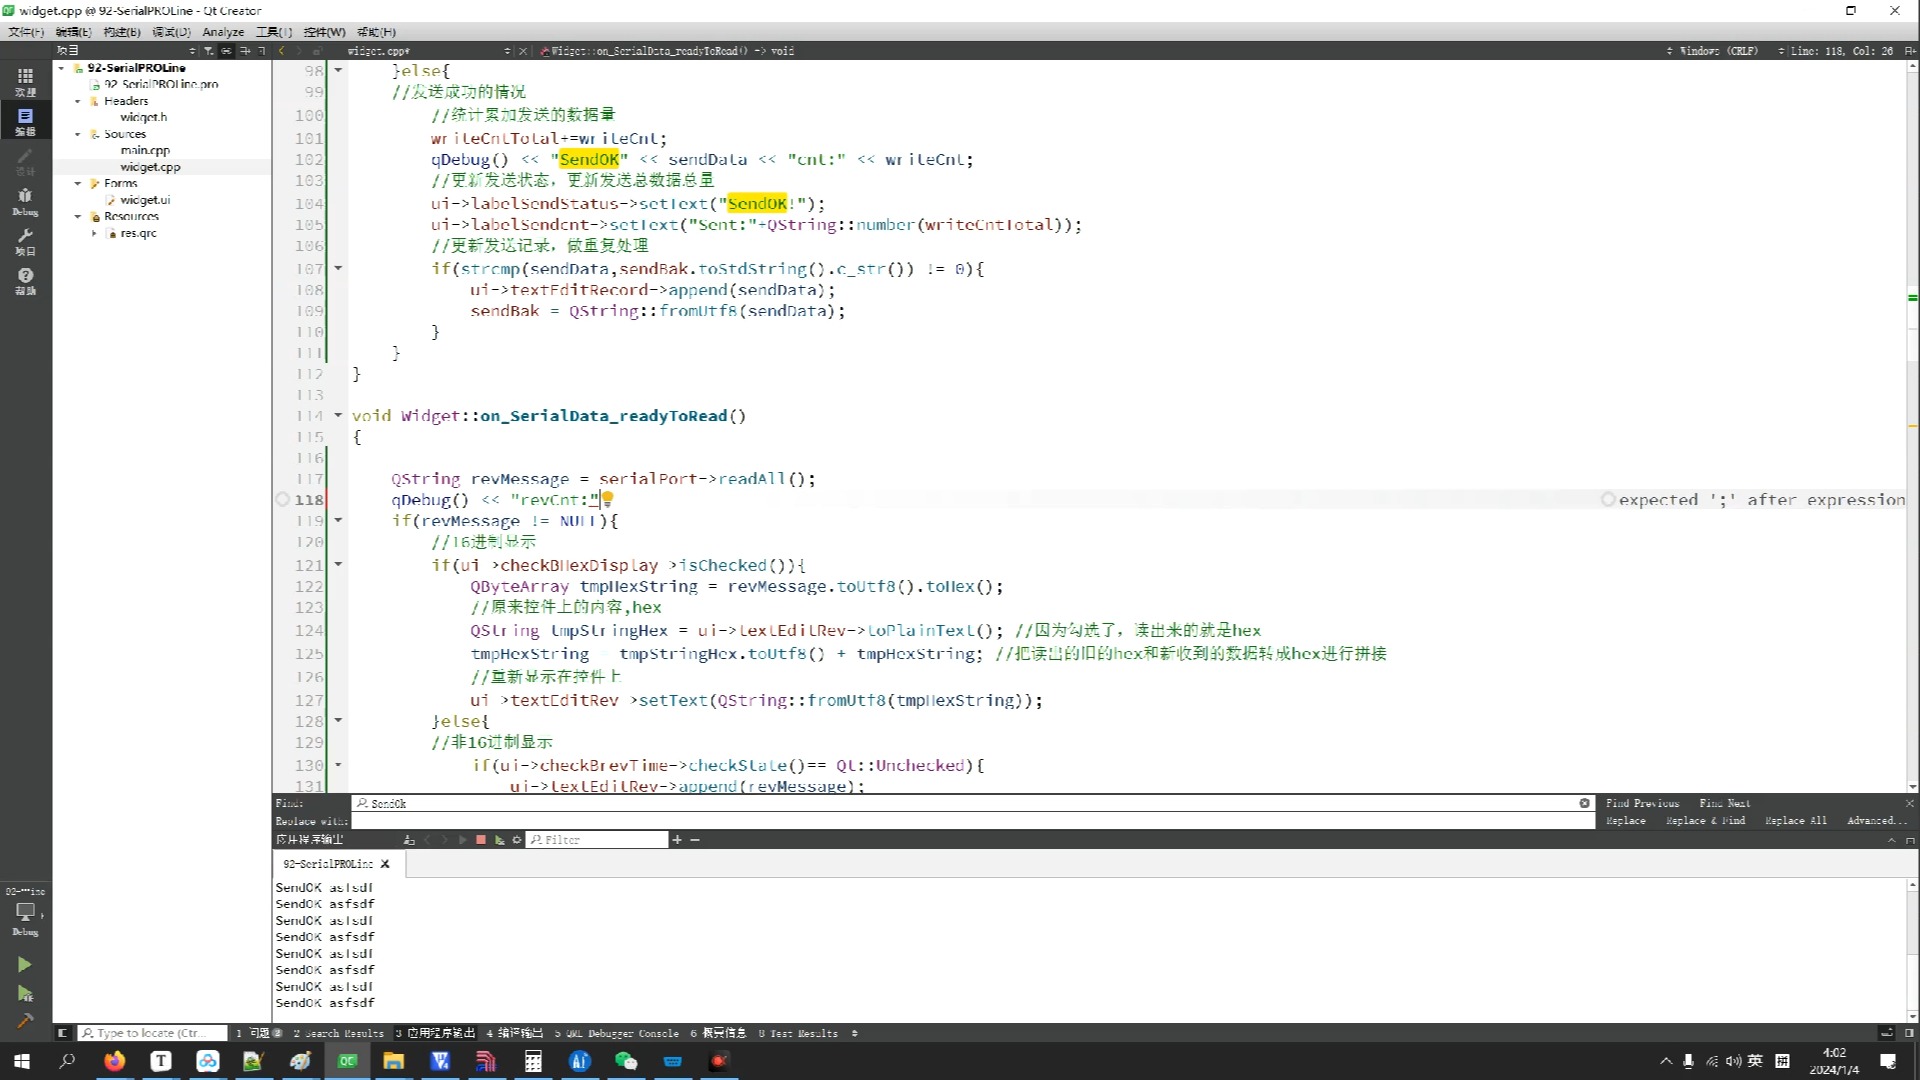Collapse the Headers folder

78,101
